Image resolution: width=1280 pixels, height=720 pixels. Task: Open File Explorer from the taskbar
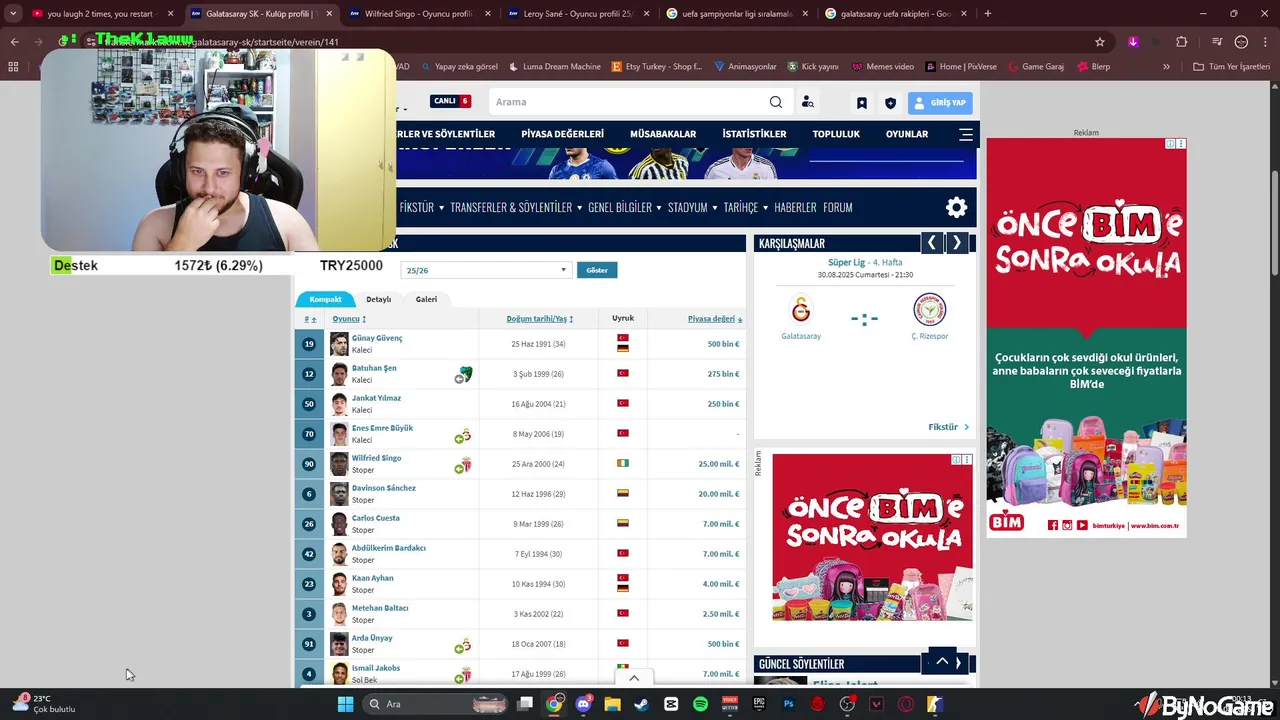tap(612, 704)
